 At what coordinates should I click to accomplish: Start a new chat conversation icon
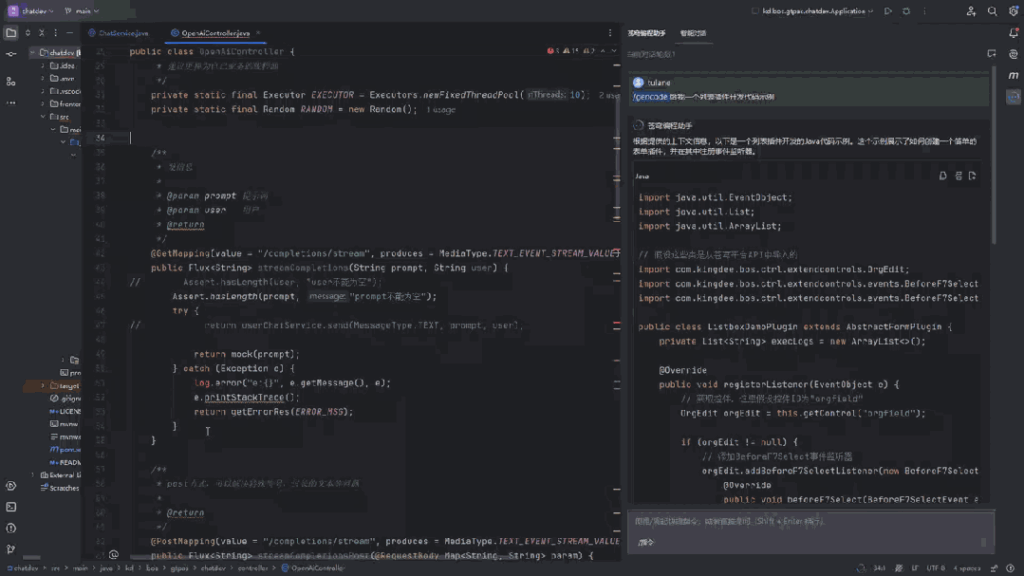990,54
